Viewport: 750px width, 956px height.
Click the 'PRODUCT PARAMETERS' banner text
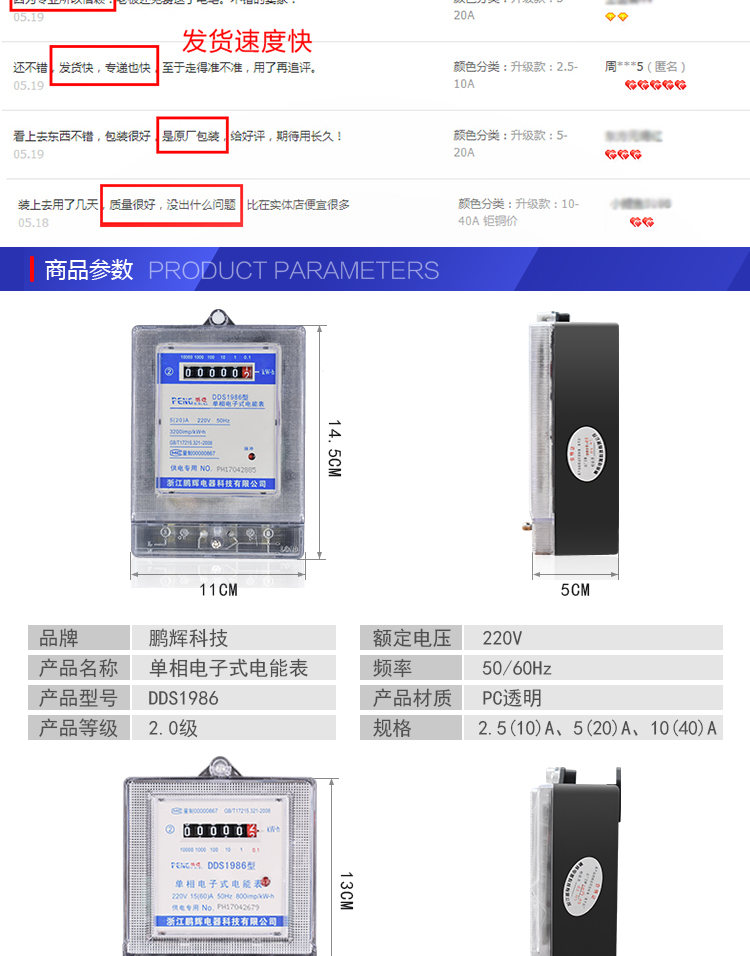point(293,270)
